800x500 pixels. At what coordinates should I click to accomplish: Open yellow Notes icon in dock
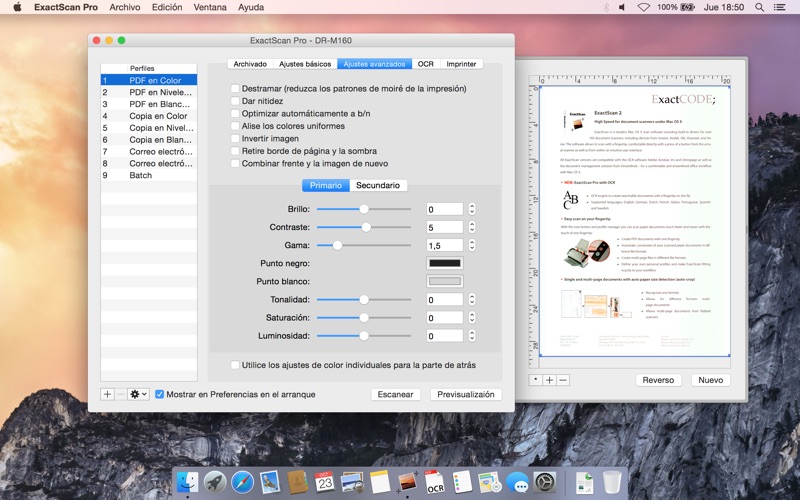380,482
